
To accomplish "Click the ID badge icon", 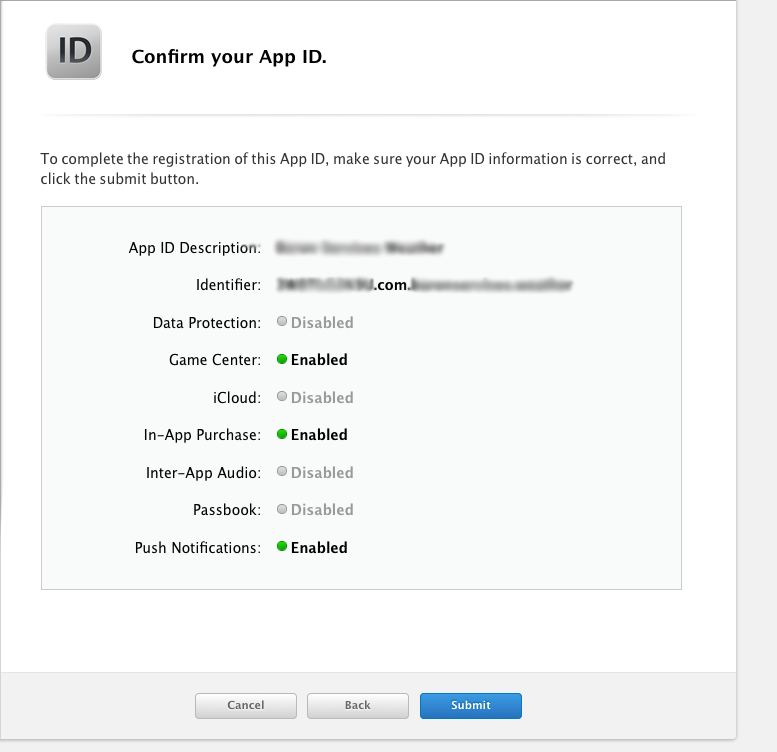I will 74,53.
